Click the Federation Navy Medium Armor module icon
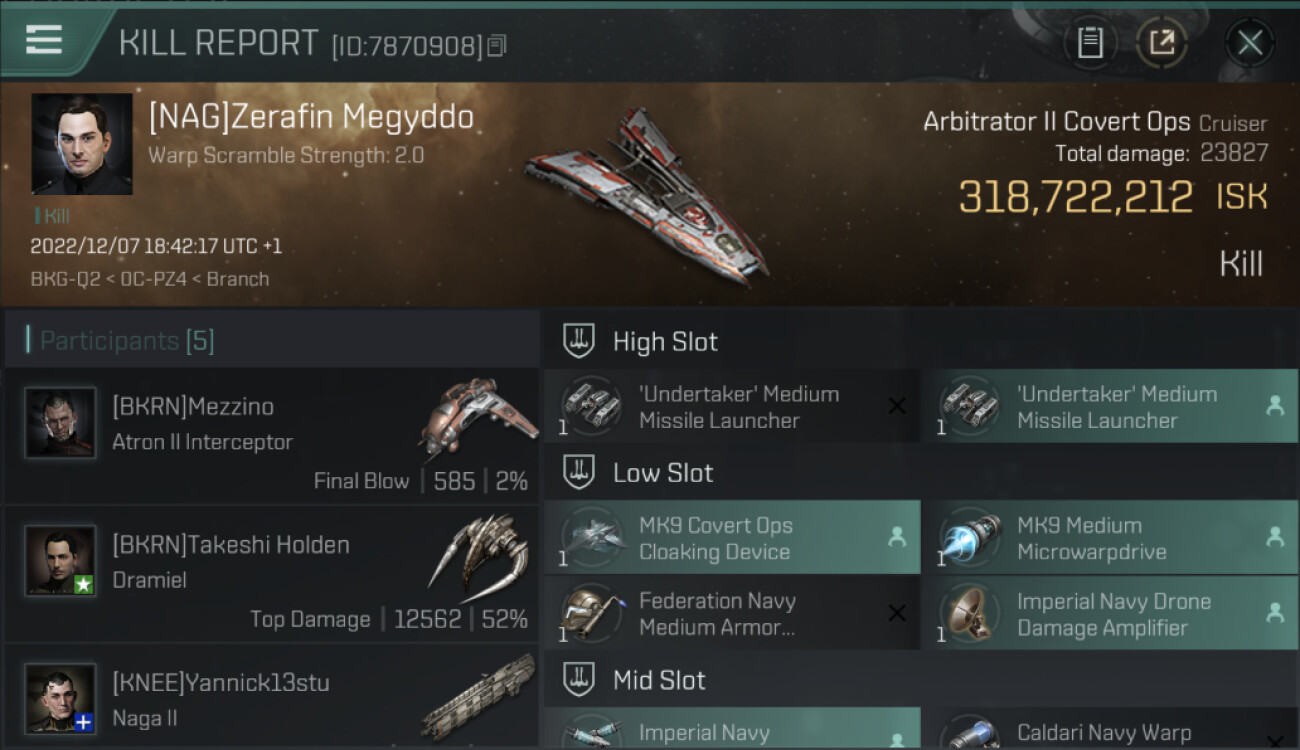Viewport: 1300px width, 750px height. (591, 614)
